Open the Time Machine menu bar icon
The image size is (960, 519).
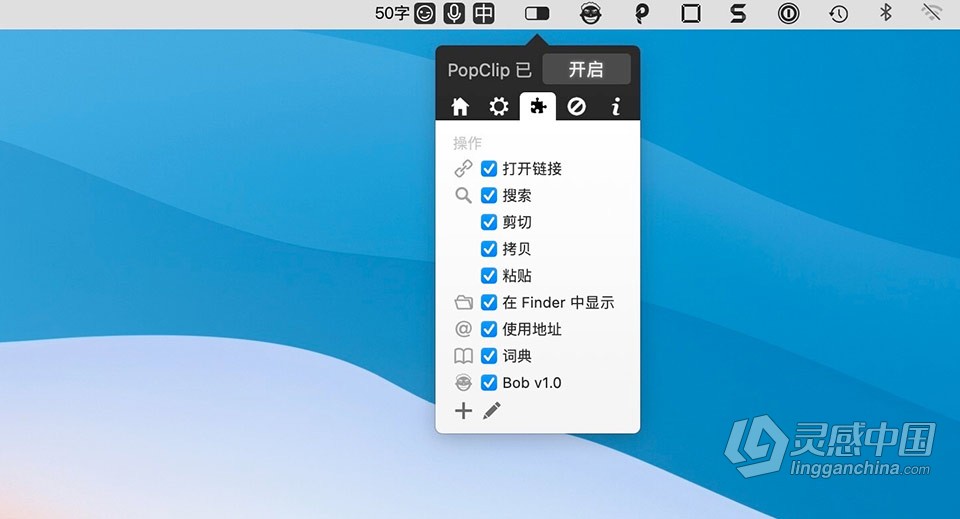click(x=838, y=13)
